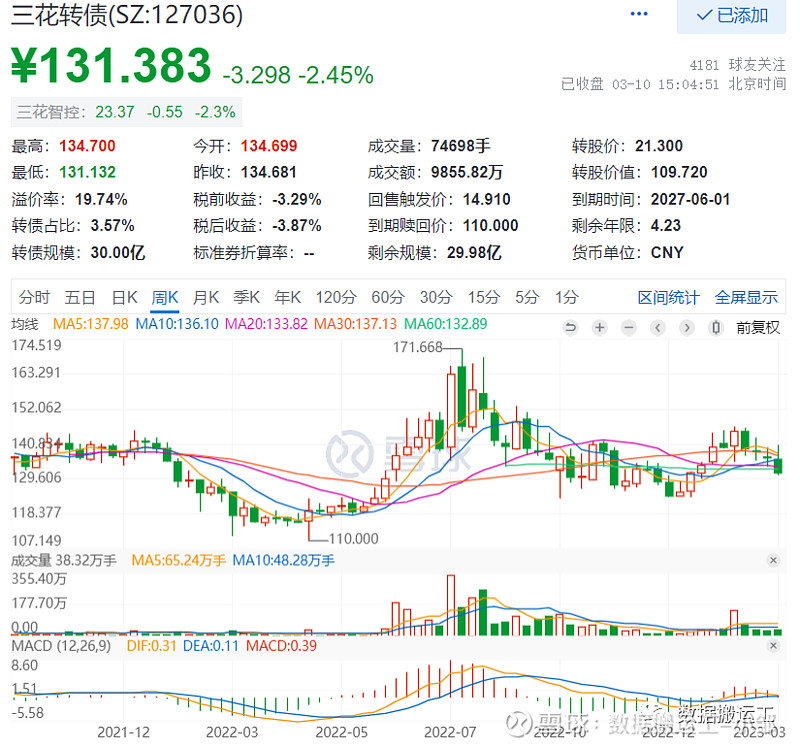Click the MA30:137.13 legend label
The height and width of the screenshot is (749, 800).
[x=355, y=324]
